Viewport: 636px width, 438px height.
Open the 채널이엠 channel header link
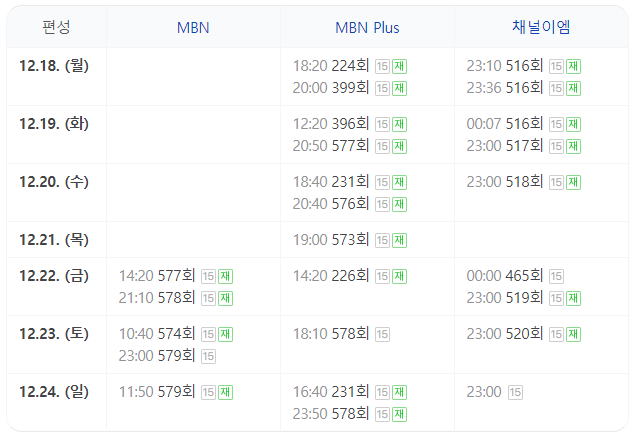[541, 27]
